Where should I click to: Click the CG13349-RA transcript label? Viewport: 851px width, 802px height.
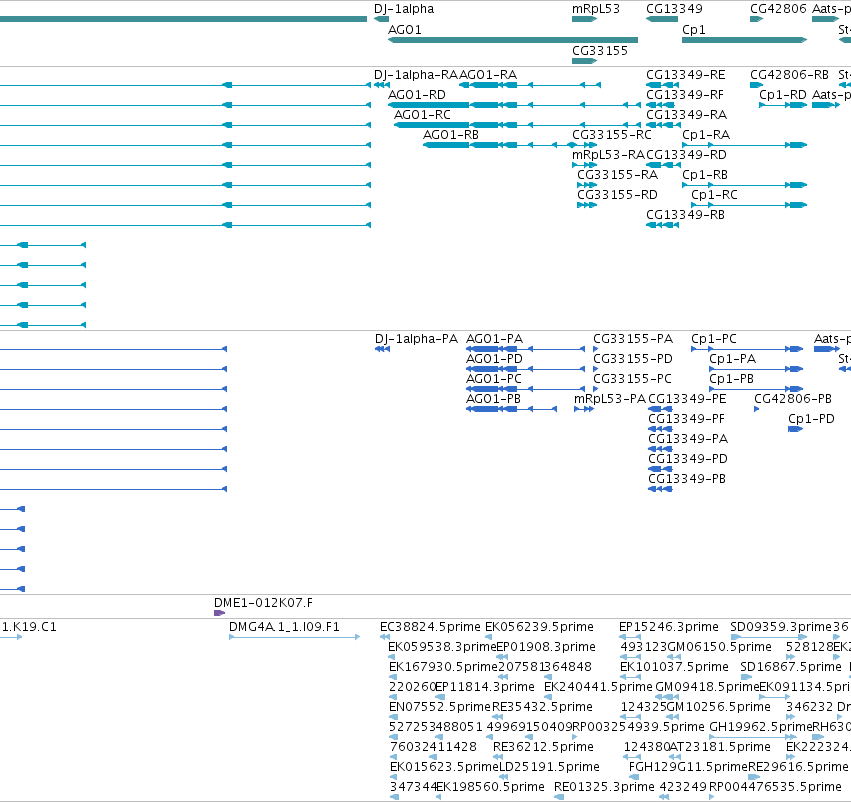pos(686,115)
